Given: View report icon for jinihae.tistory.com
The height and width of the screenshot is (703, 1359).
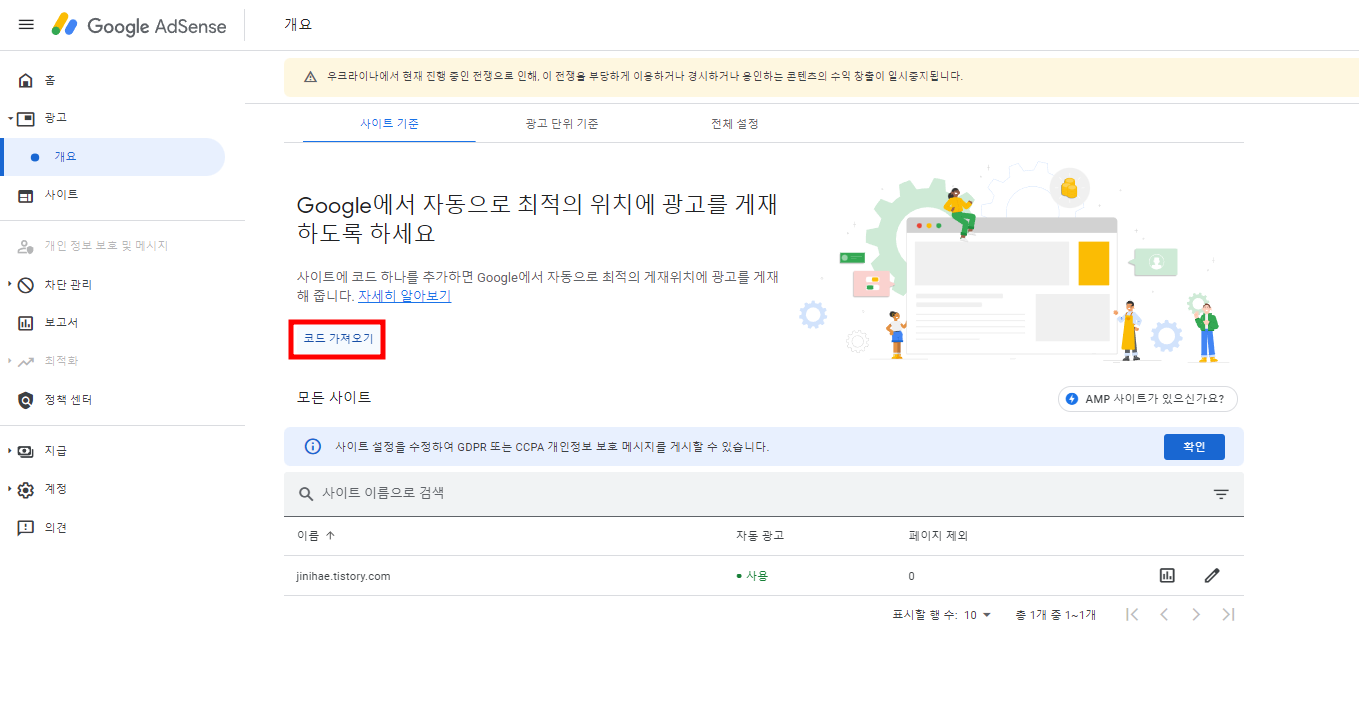Looking at the screenshot, I should 1167,575.
